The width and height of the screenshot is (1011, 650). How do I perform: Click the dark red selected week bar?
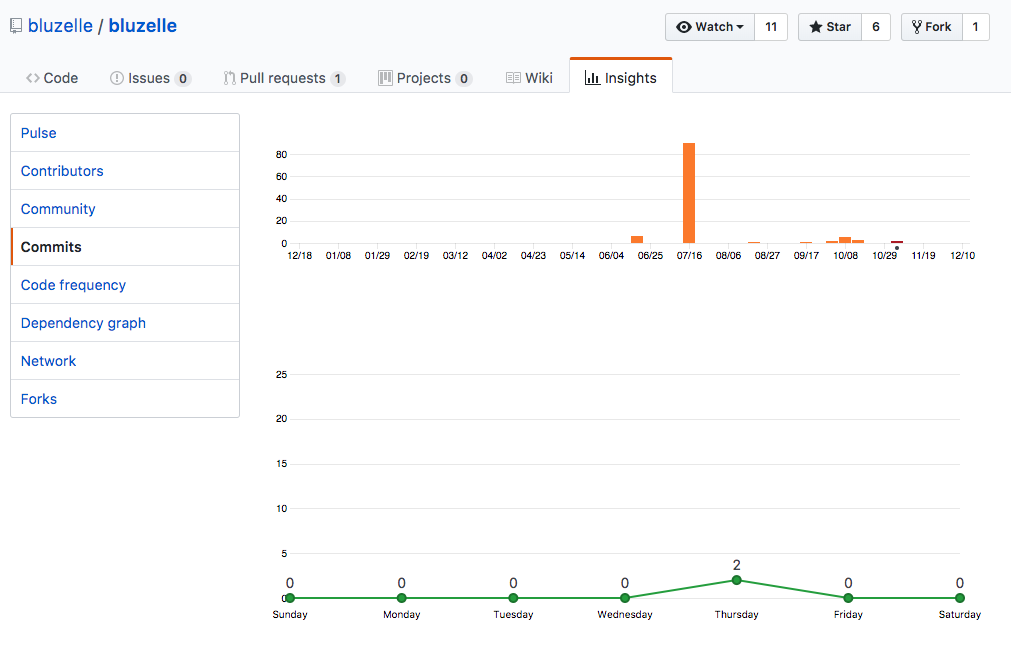[x=897, y=242]
